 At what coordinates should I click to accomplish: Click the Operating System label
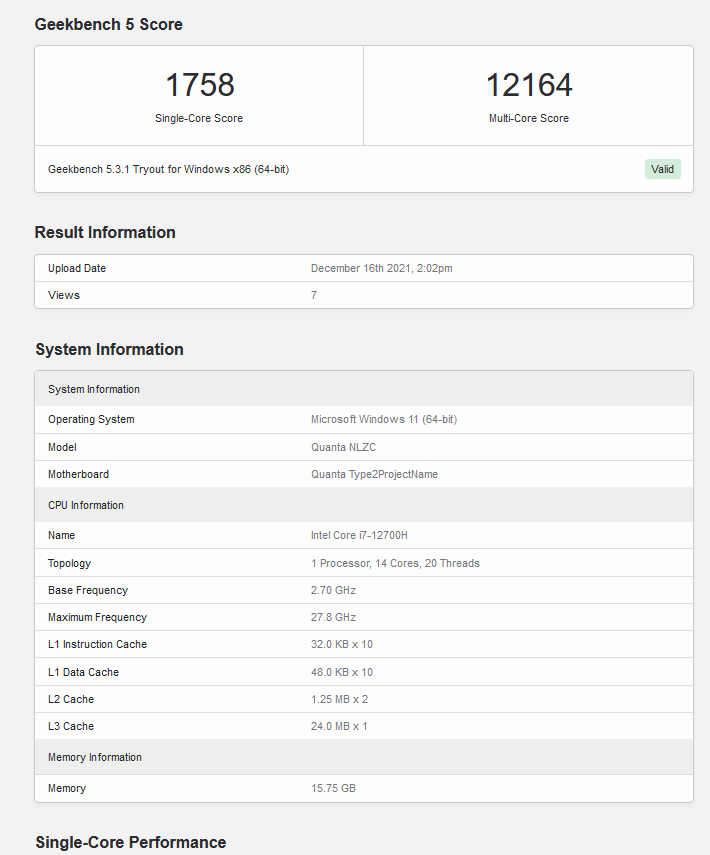[91, 419]
